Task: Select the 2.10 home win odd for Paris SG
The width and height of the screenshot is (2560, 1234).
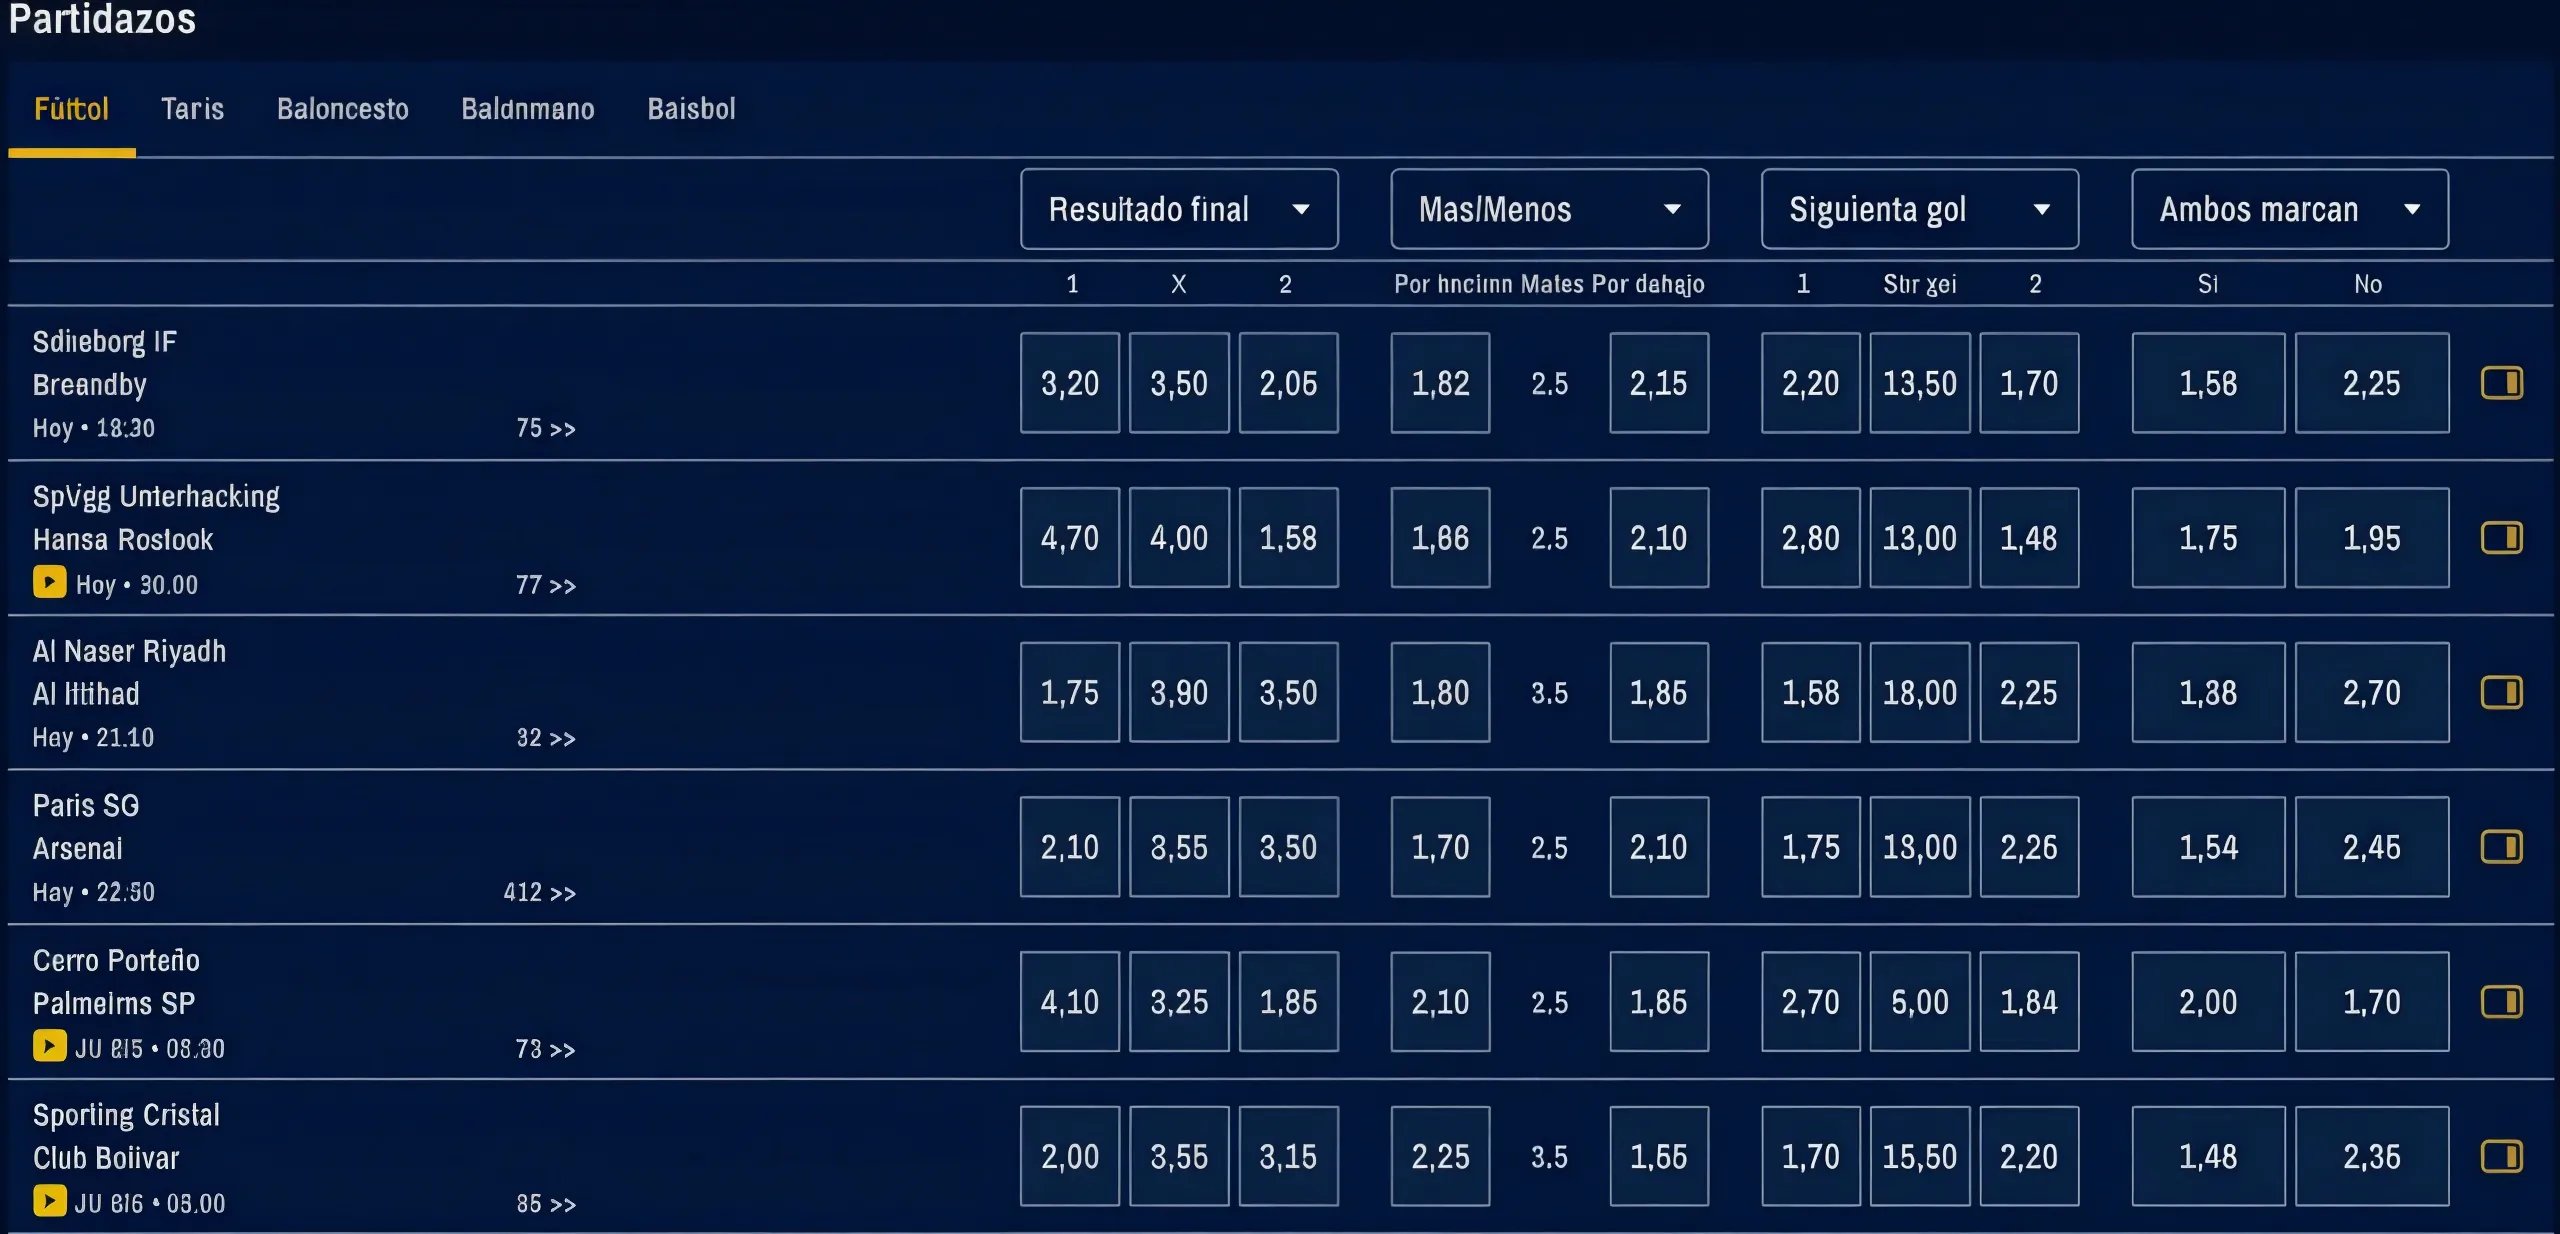Action: point(1069,847)
